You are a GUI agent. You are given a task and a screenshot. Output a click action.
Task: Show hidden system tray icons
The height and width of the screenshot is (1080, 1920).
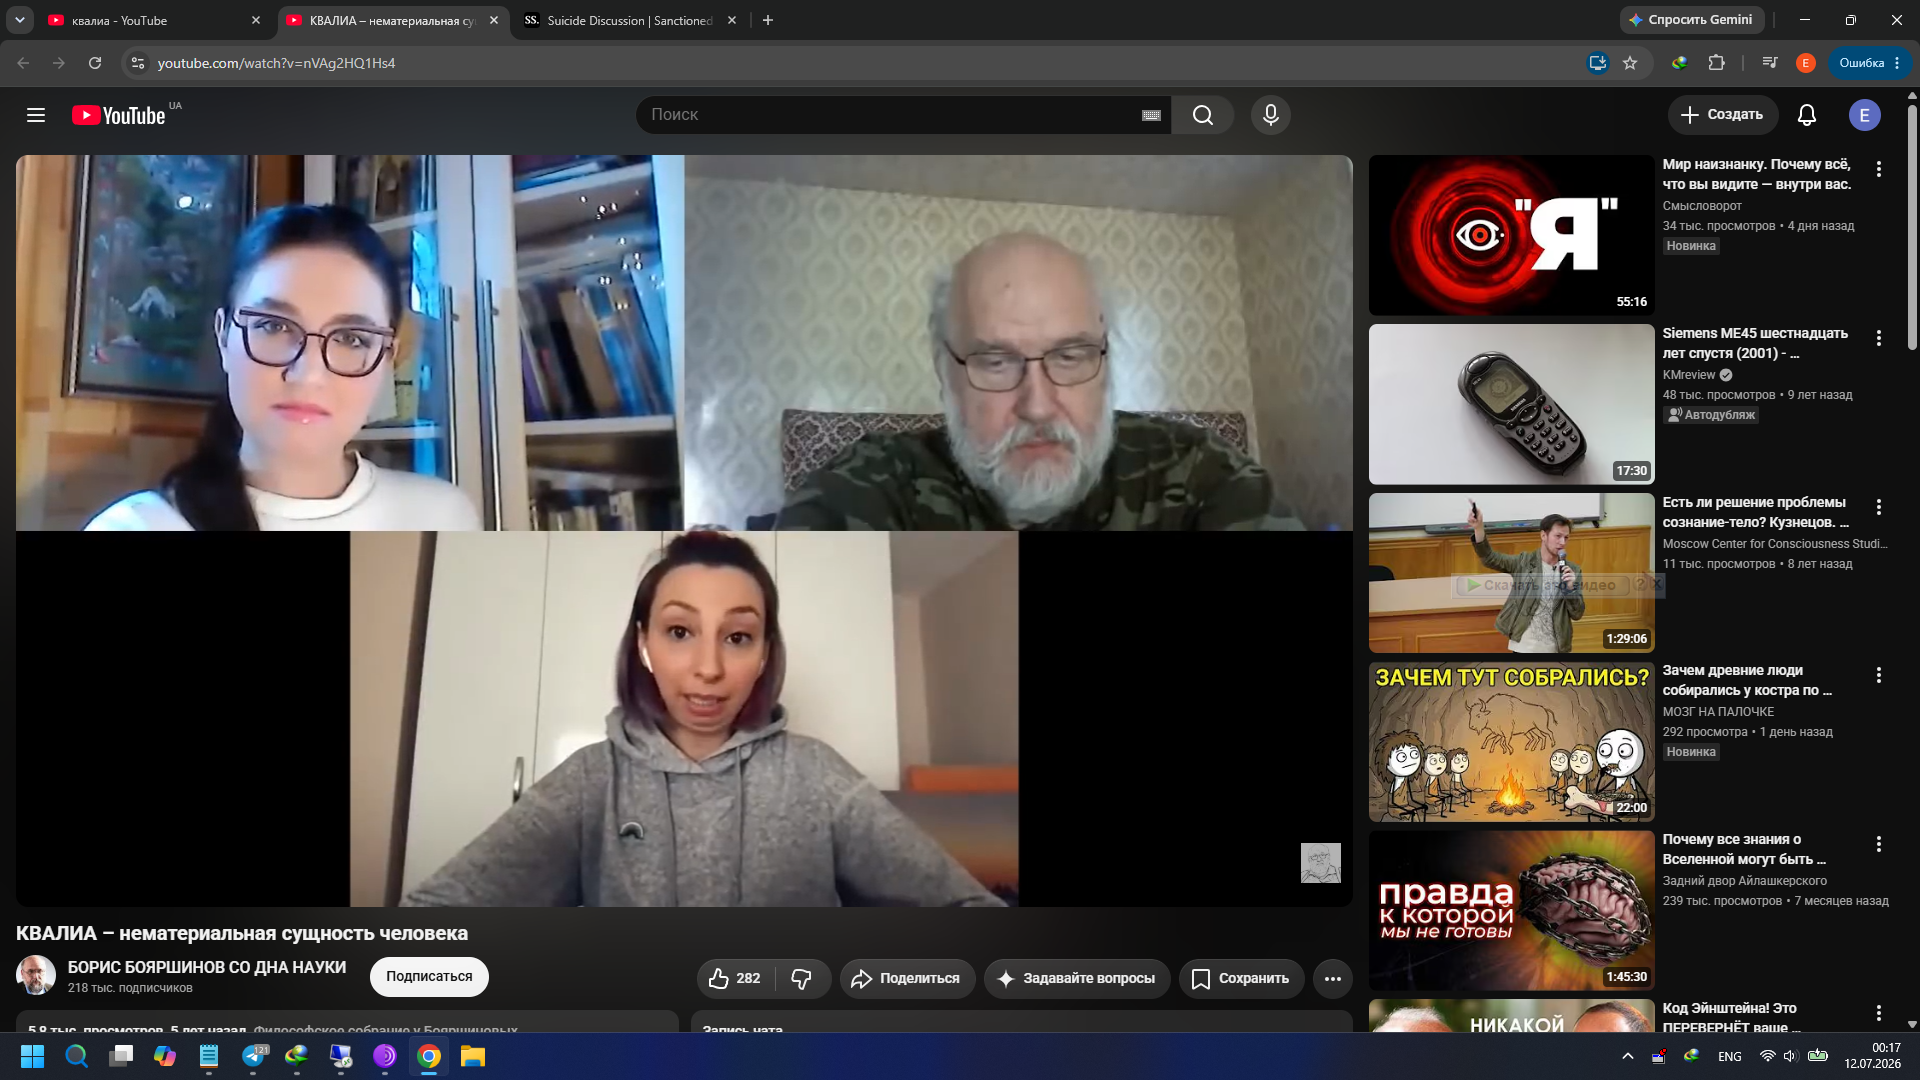pos(1628,1056)
